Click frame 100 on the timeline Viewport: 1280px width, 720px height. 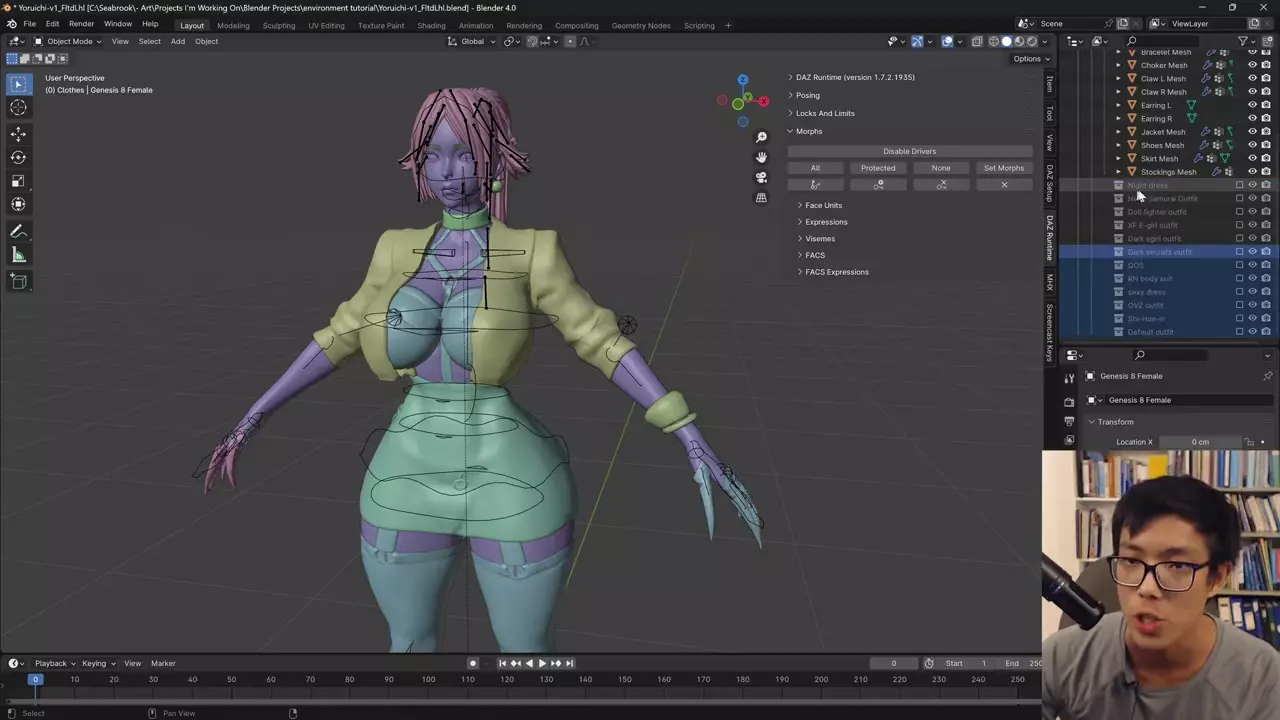tap(428, 680)
